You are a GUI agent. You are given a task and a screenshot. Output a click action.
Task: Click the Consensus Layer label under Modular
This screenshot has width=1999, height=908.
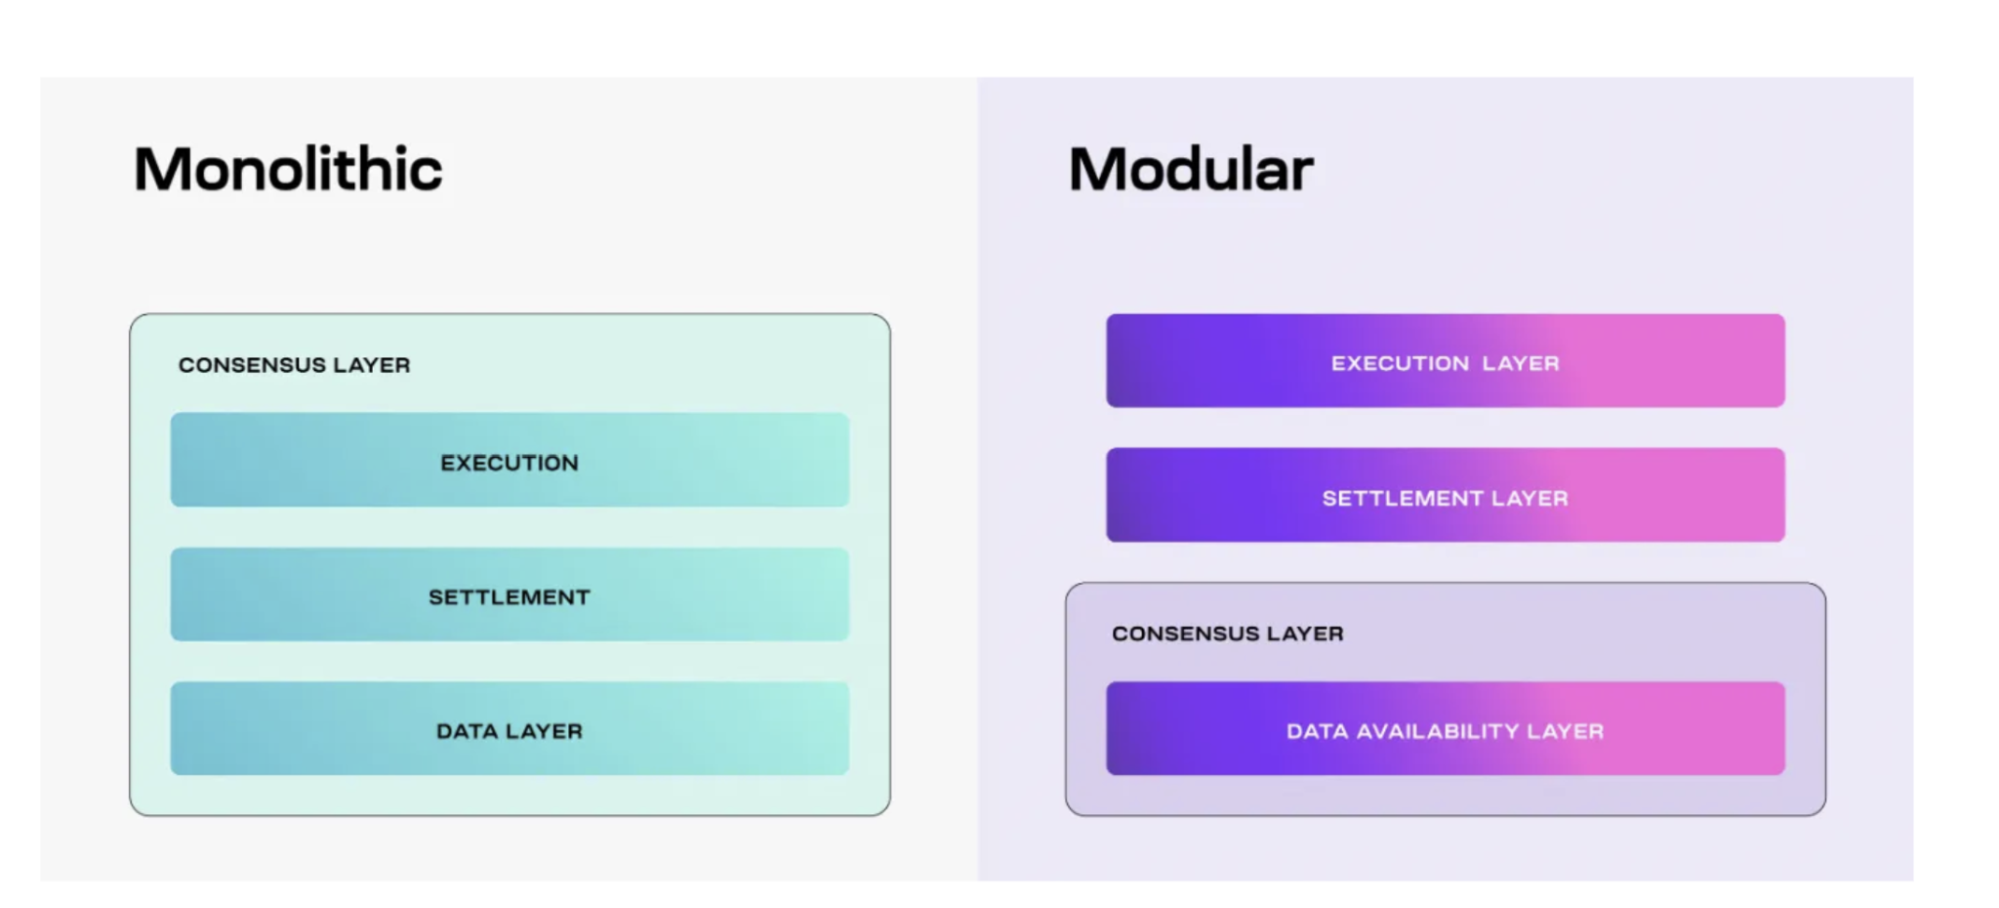1227,634
